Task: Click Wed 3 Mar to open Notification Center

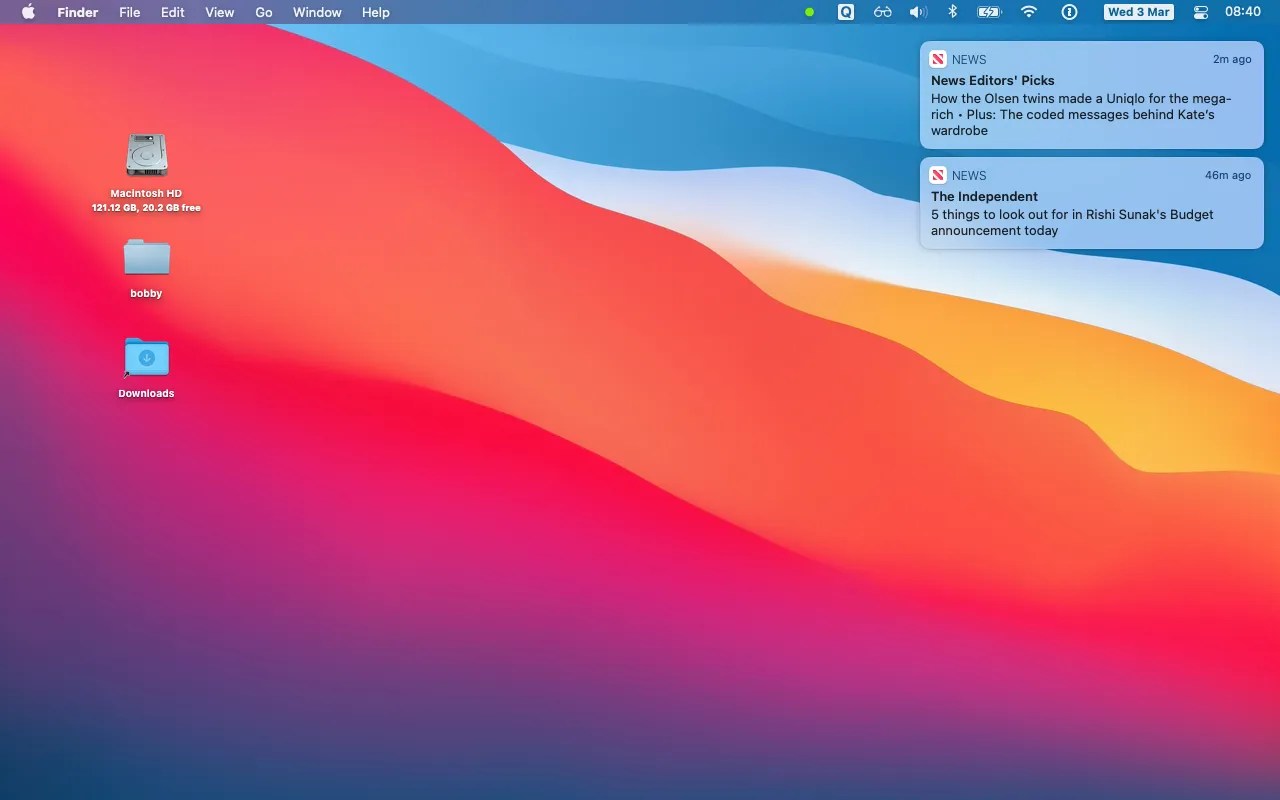Action: (1138, 12)
